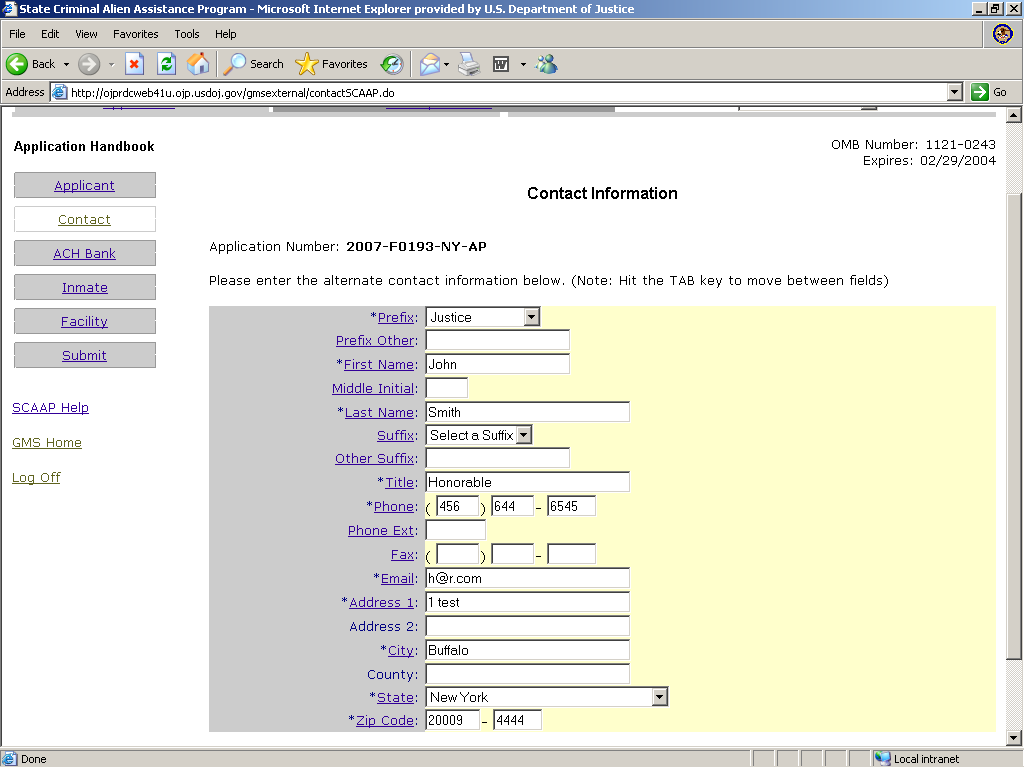Open the Tools menu

click(187, 34)
